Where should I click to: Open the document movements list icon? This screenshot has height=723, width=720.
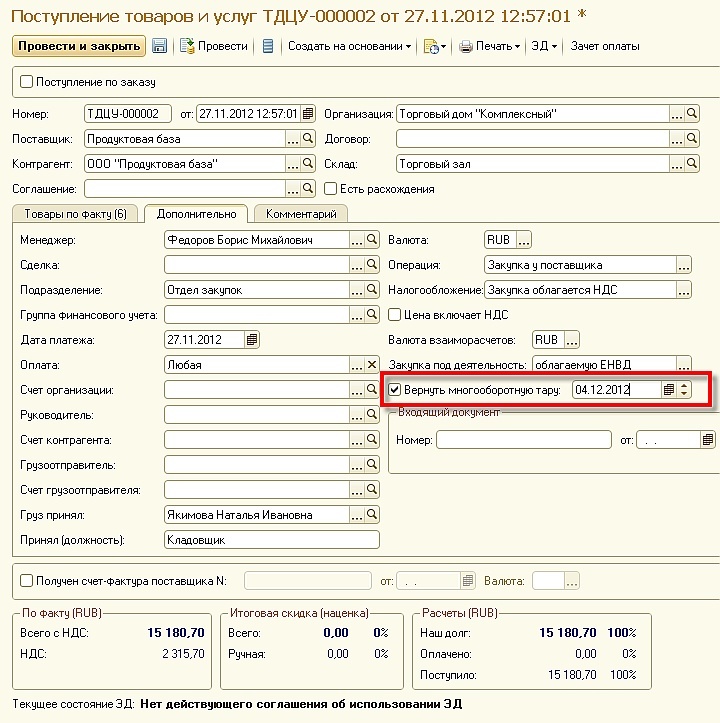coord(268,46)
